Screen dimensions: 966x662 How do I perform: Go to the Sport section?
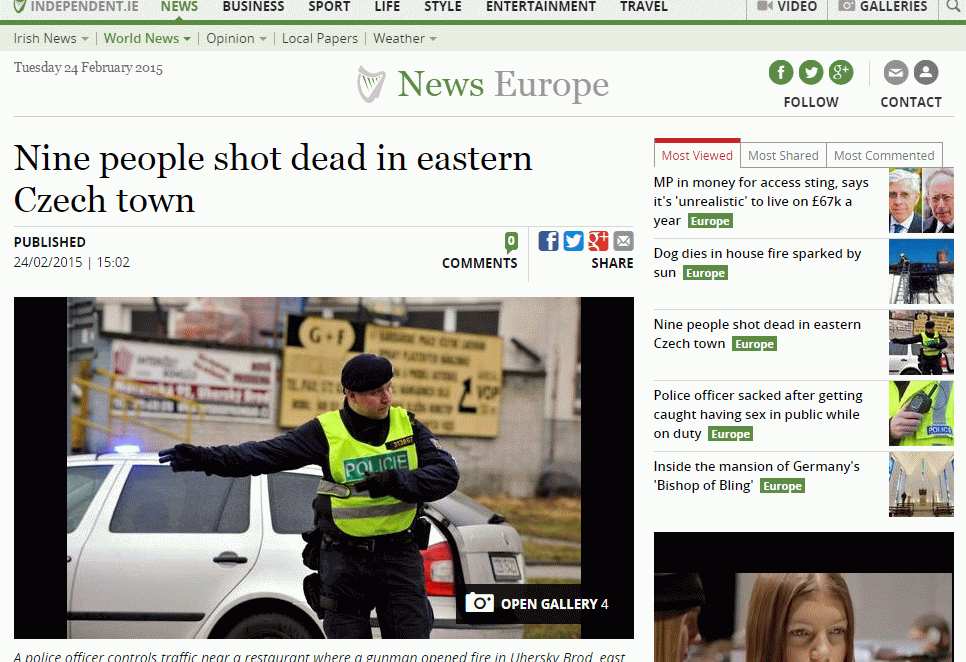329,7
